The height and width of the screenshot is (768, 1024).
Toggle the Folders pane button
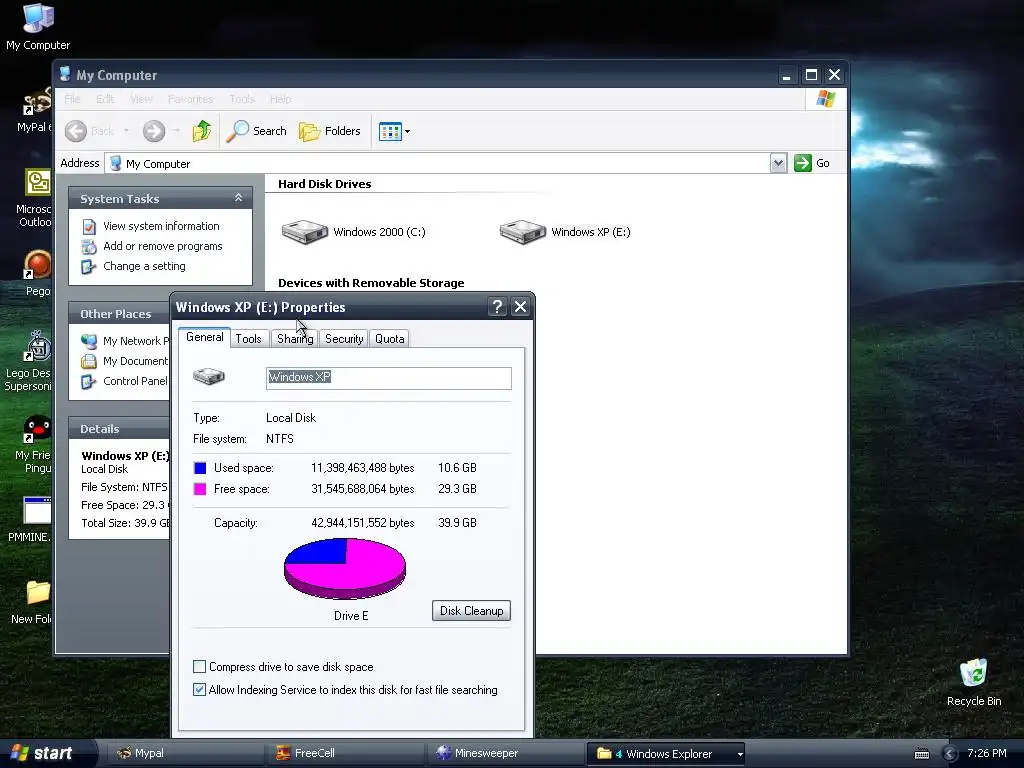tap(330, 131)
